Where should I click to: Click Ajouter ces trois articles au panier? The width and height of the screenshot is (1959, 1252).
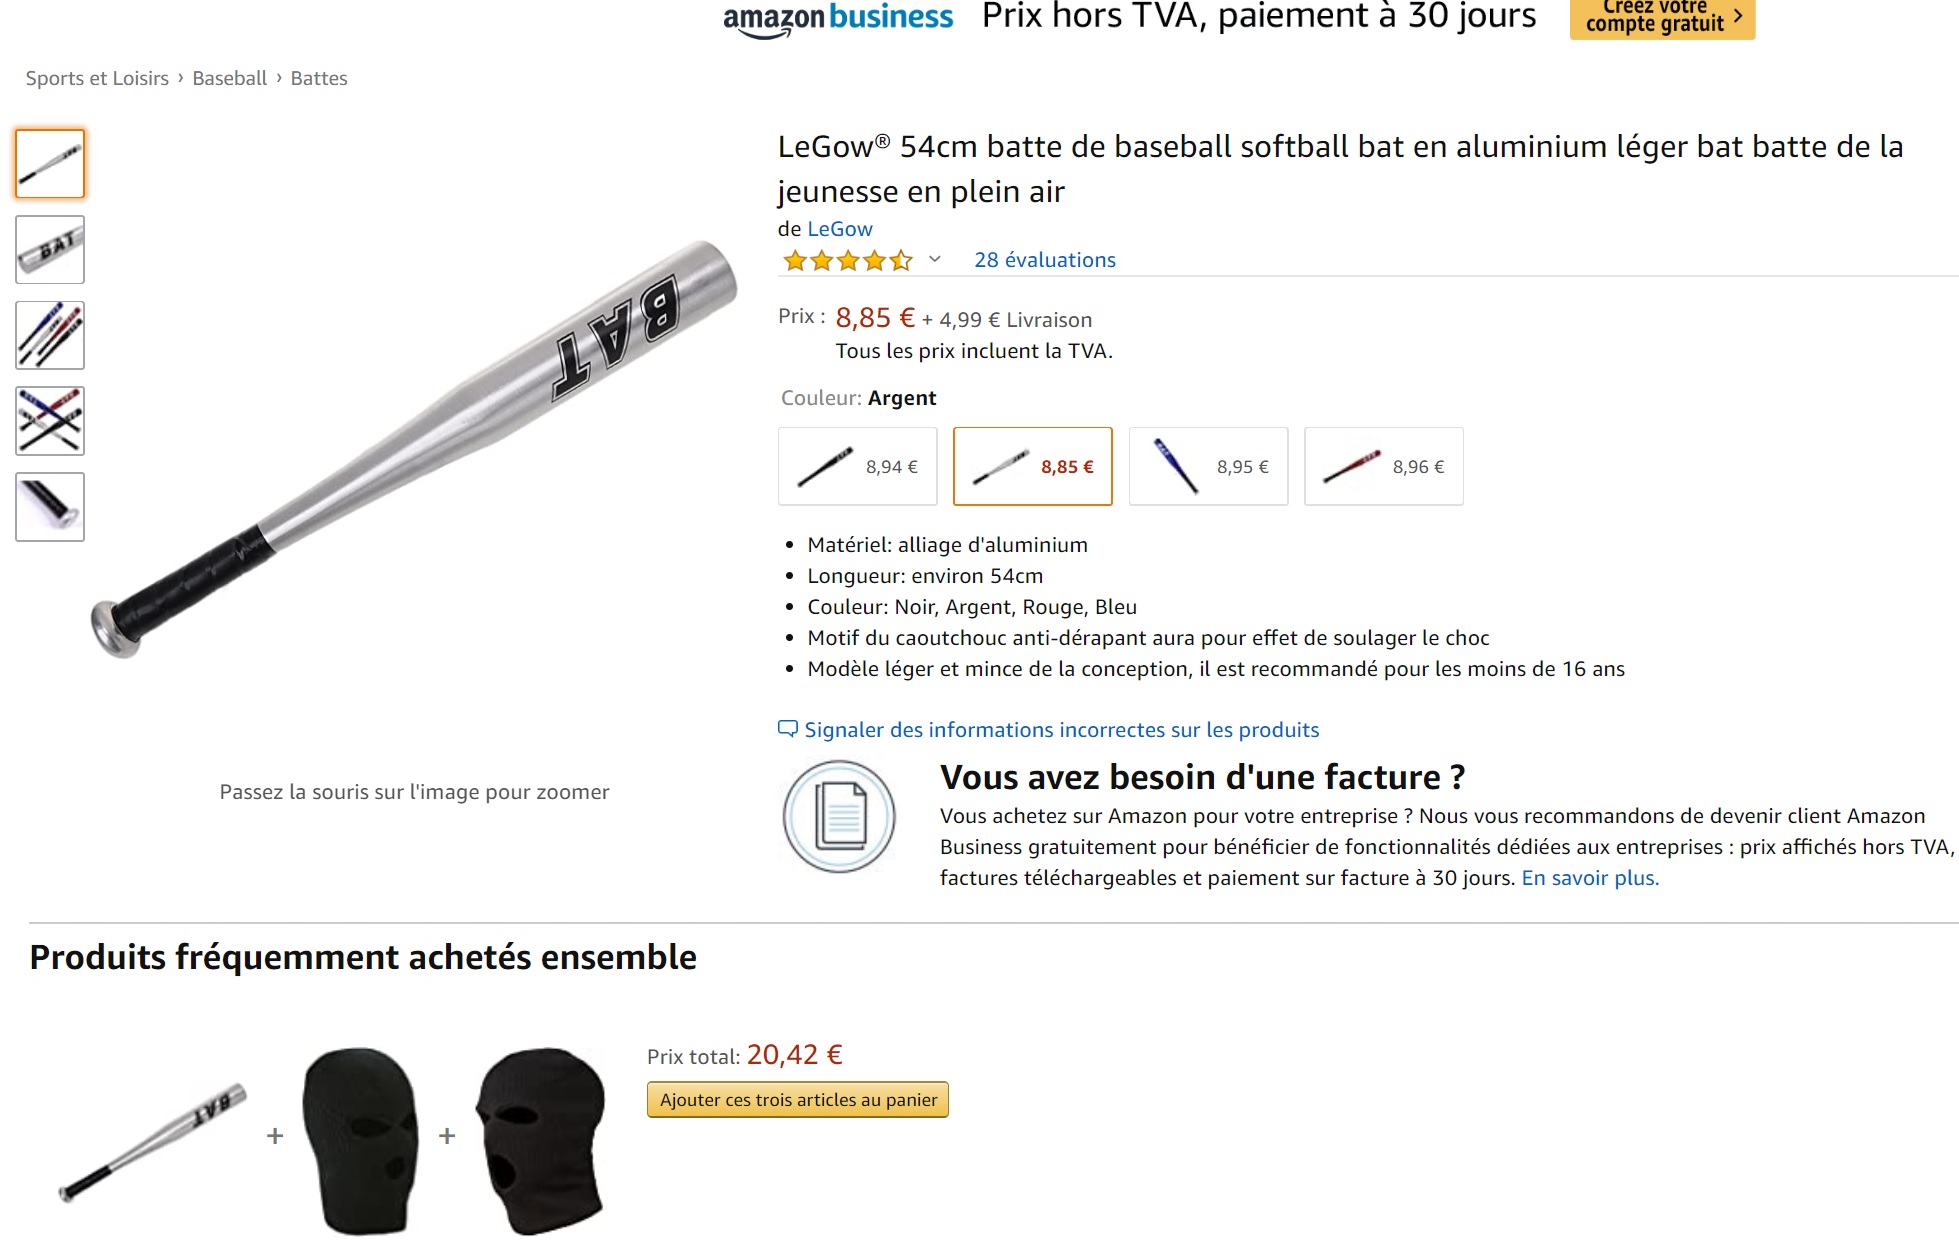tap(798, 1100)
